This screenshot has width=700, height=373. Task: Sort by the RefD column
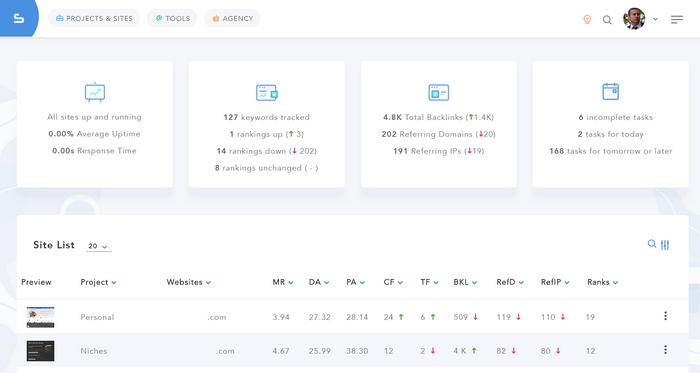click(510, 282)
